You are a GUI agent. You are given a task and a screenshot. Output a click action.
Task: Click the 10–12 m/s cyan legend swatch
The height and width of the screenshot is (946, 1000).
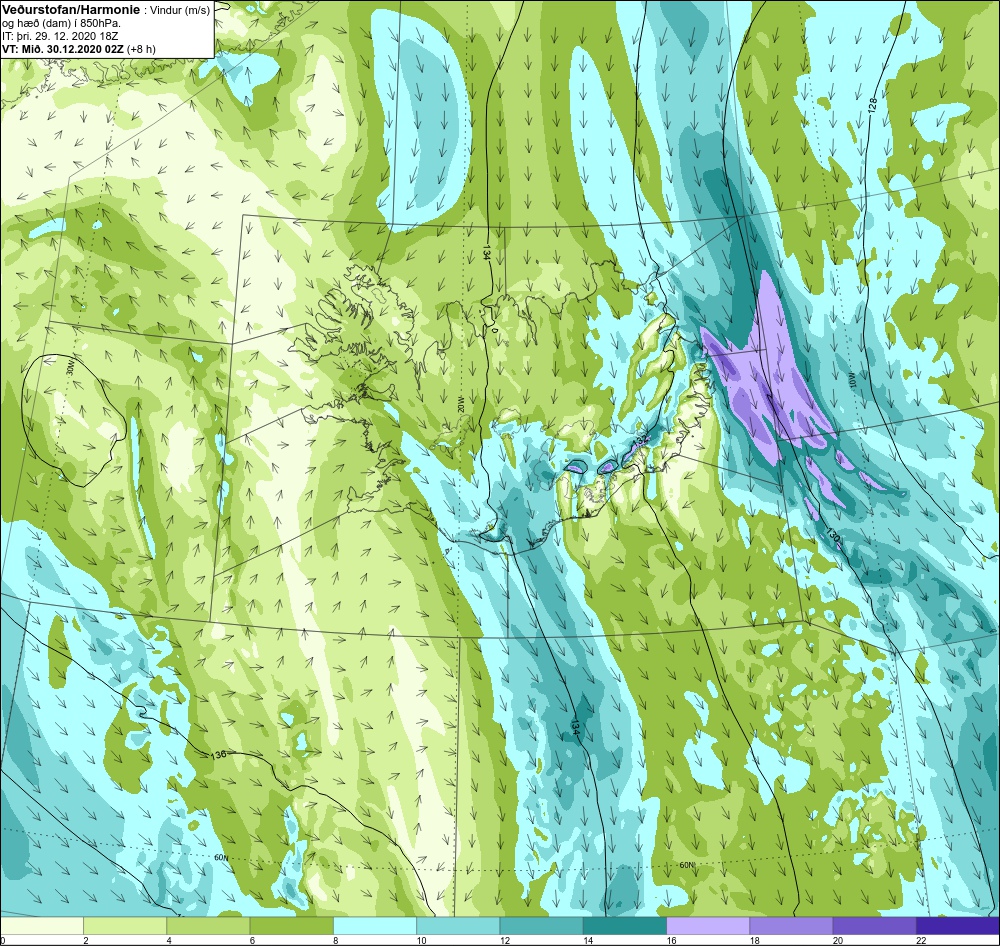coord(458,926)
